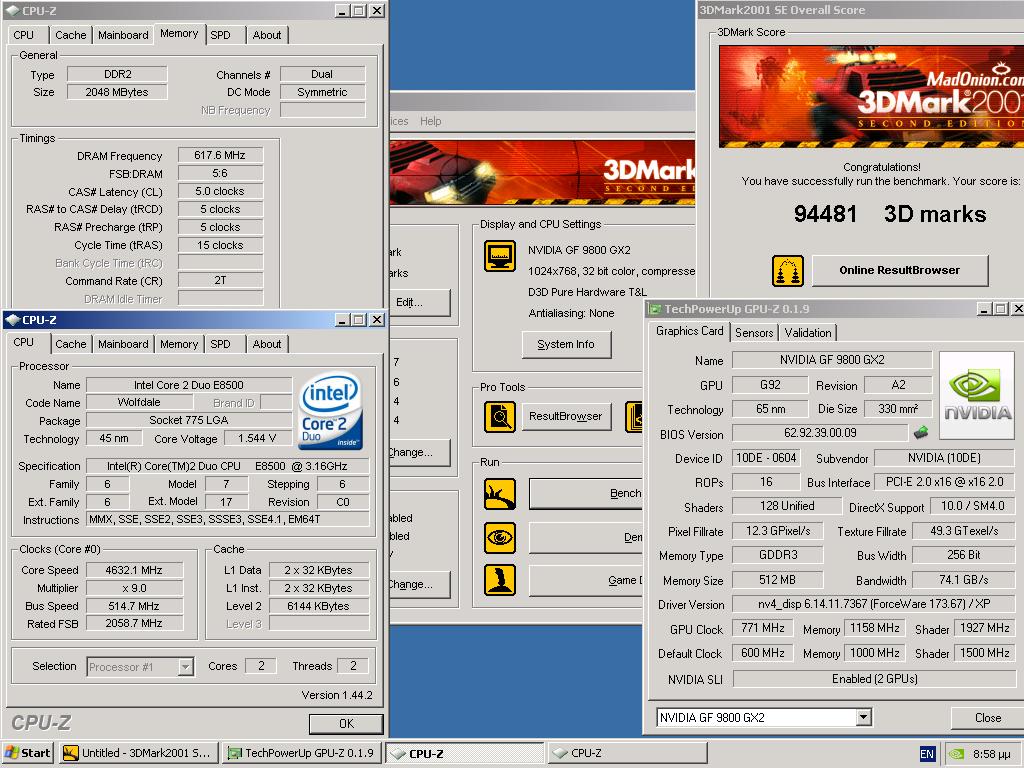Image resolution: width=1024 pixels, height=768 pixels.
Task: Click the NVIDIA tray icon near the clock
Action: coord(956,754)
